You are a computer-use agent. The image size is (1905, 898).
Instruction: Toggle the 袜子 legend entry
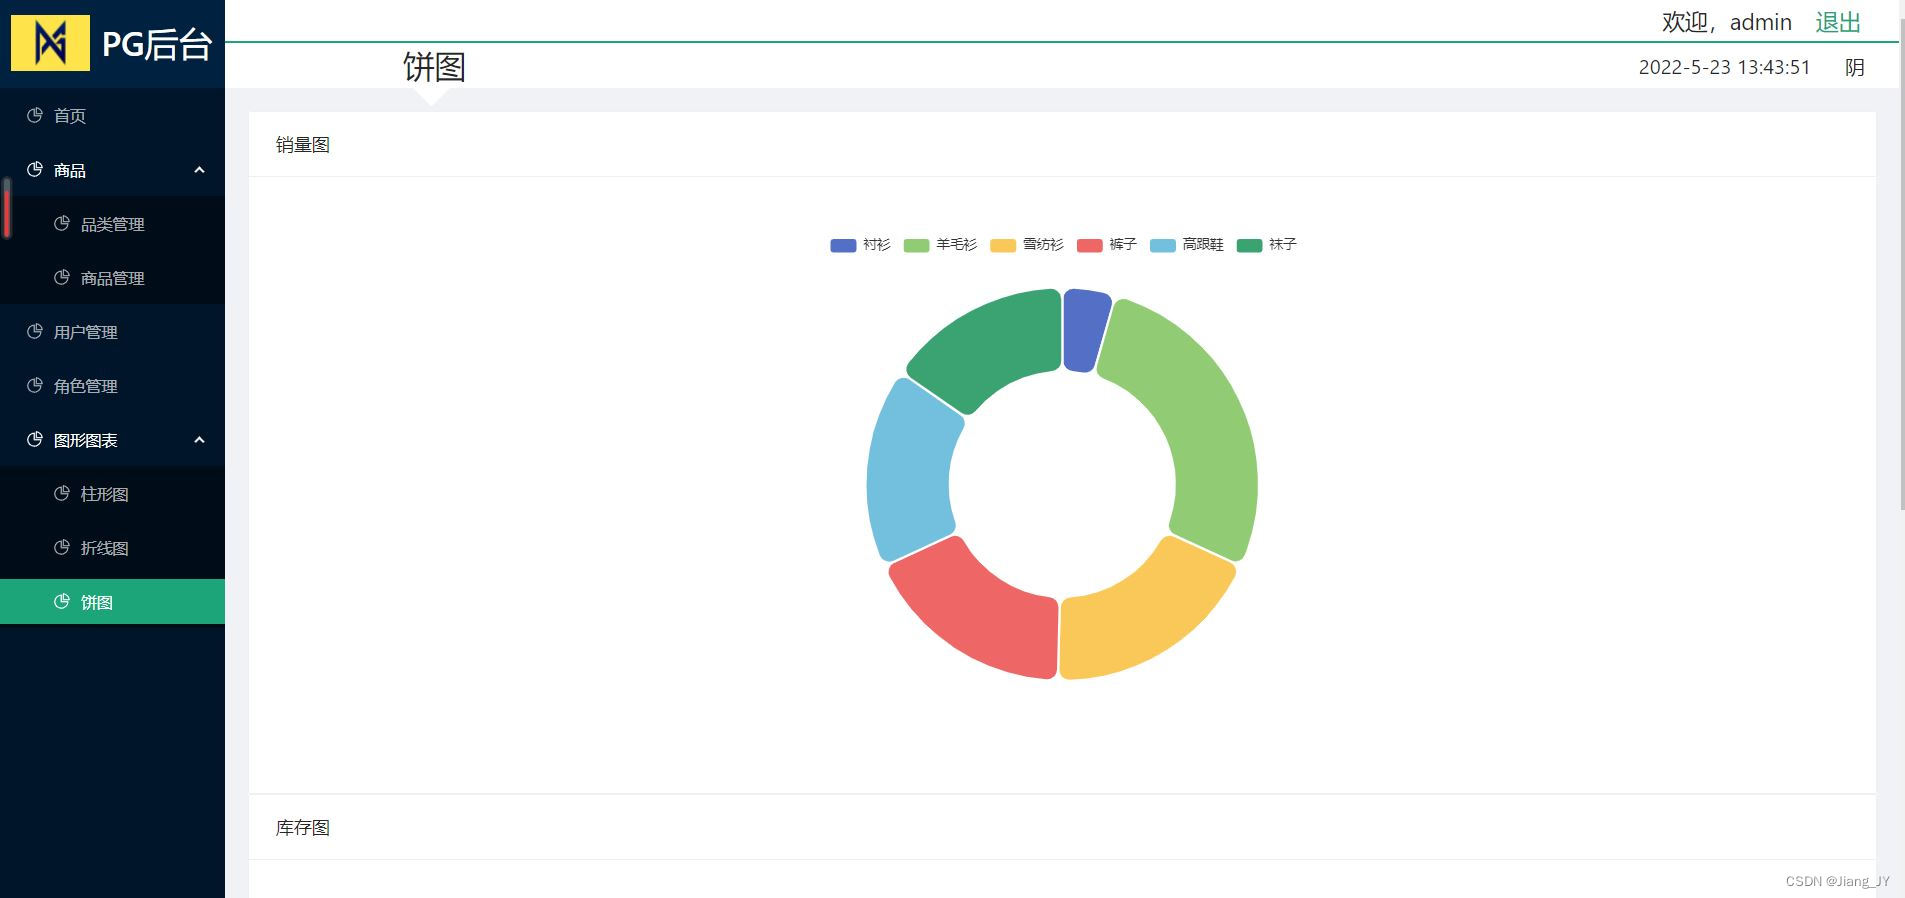pos(1267,245)
